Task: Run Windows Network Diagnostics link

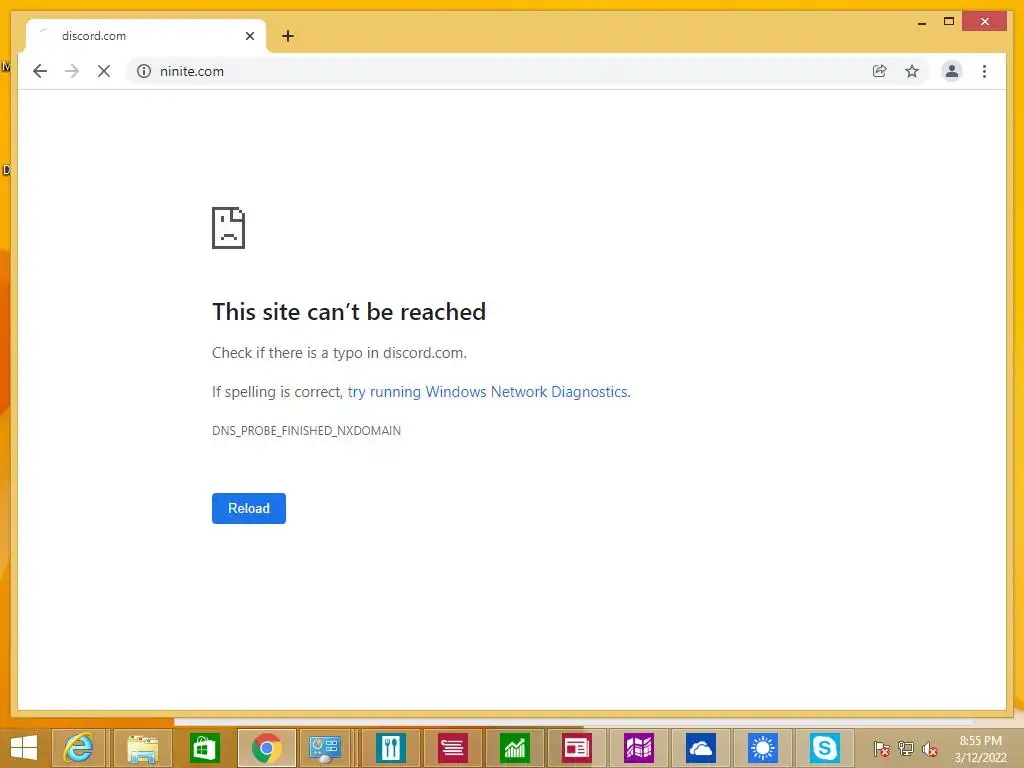Action: [488, 392]
